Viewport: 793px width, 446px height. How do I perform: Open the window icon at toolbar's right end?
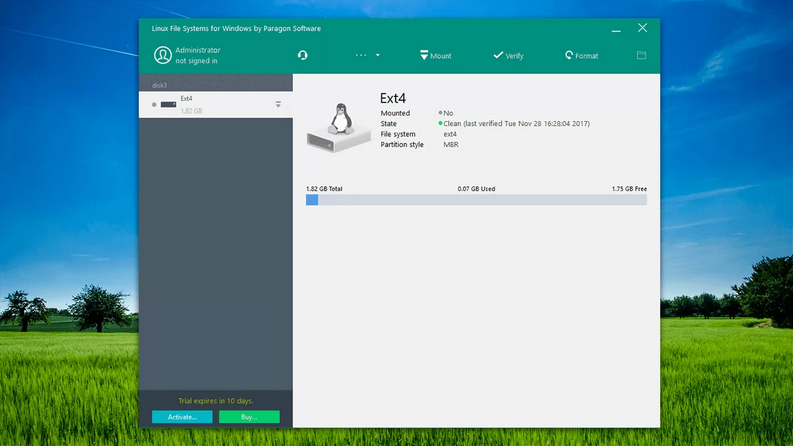pos(641,55)
